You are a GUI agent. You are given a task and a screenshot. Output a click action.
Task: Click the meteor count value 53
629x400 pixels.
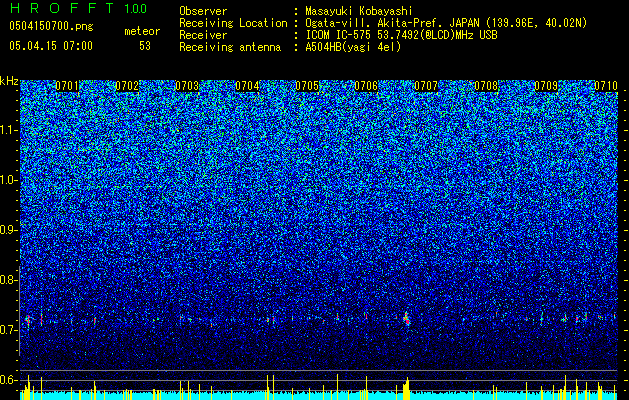tap(145, 46)
